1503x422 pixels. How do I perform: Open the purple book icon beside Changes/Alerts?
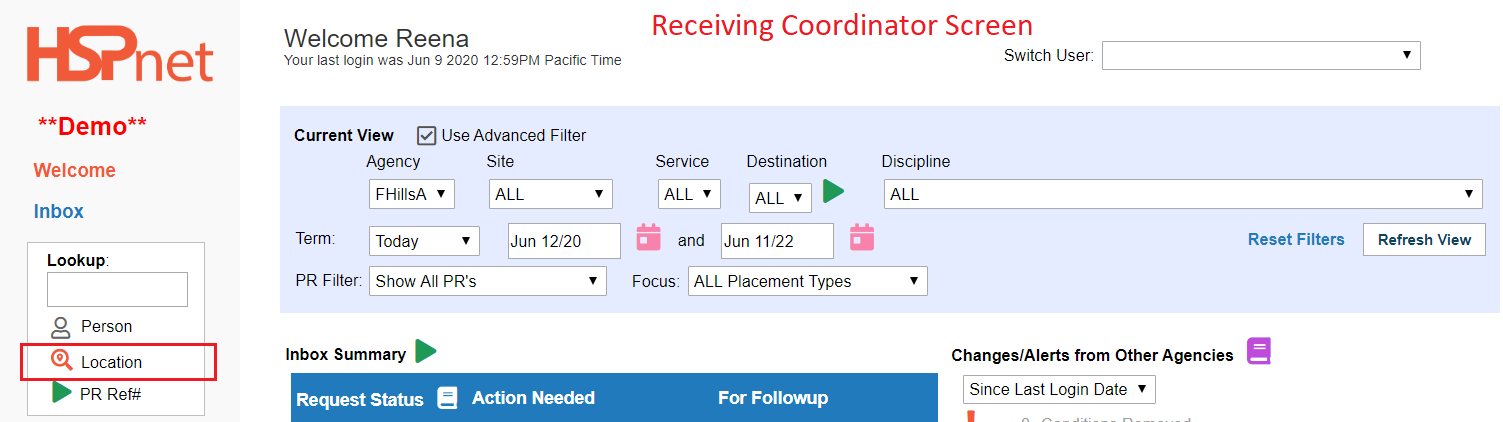click(1258, 352)
